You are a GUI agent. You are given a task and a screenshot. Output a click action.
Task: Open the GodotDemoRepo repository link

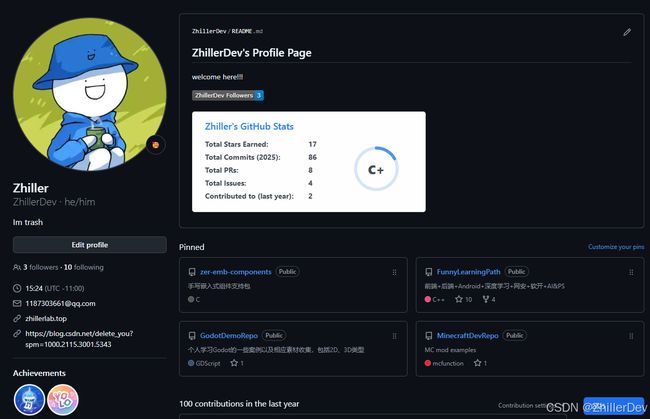229,336
